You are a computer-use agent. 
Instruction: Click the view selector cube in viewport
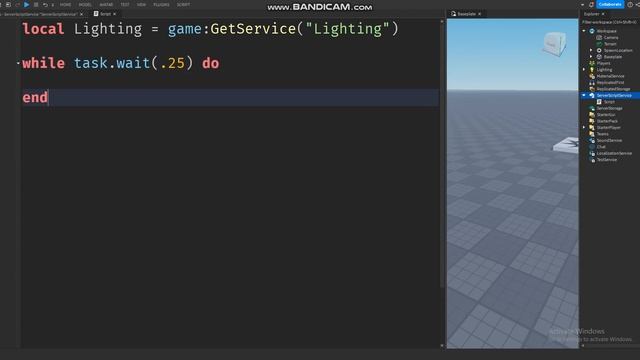tap(554, 44)
